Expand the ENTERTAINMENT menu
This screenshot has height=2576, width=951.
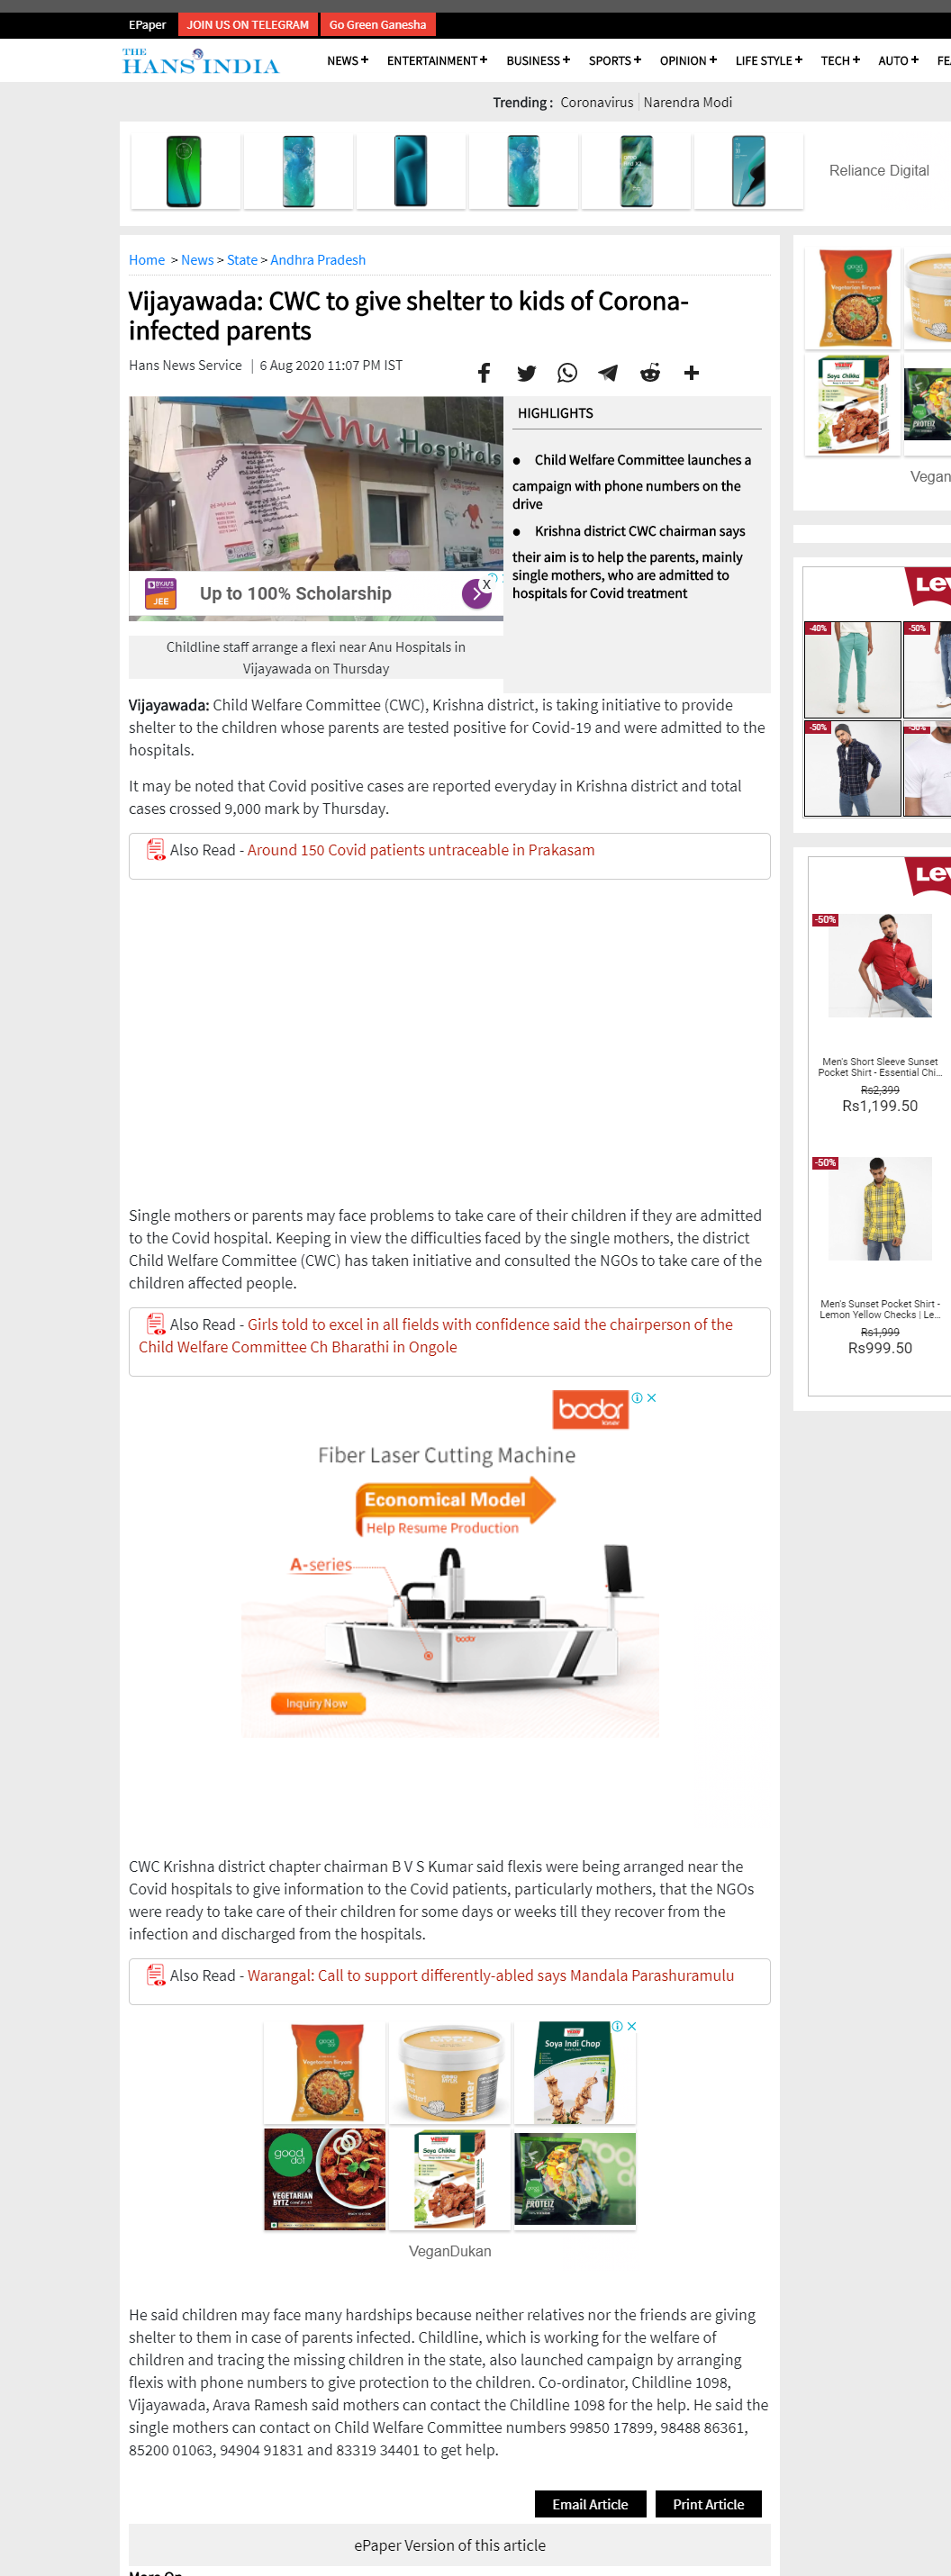(437, 61)
